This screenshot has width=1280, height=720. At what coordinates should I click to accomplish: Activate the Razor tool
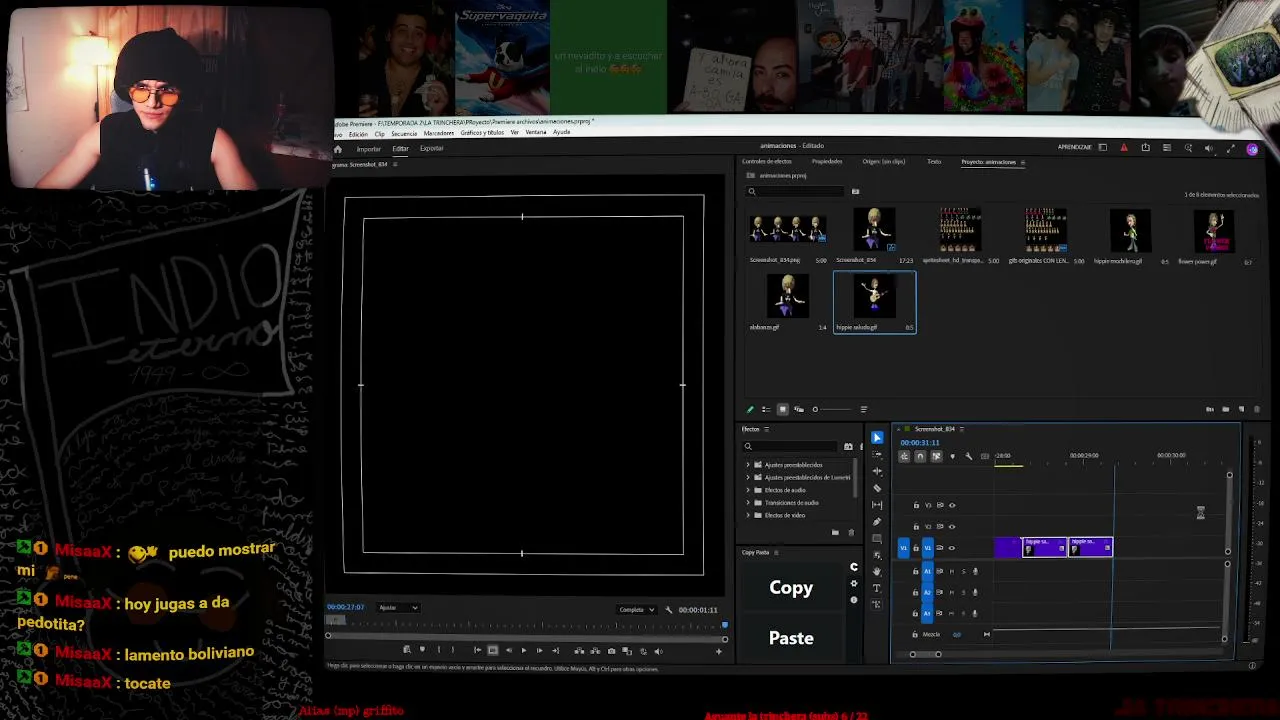pos(877,488)
